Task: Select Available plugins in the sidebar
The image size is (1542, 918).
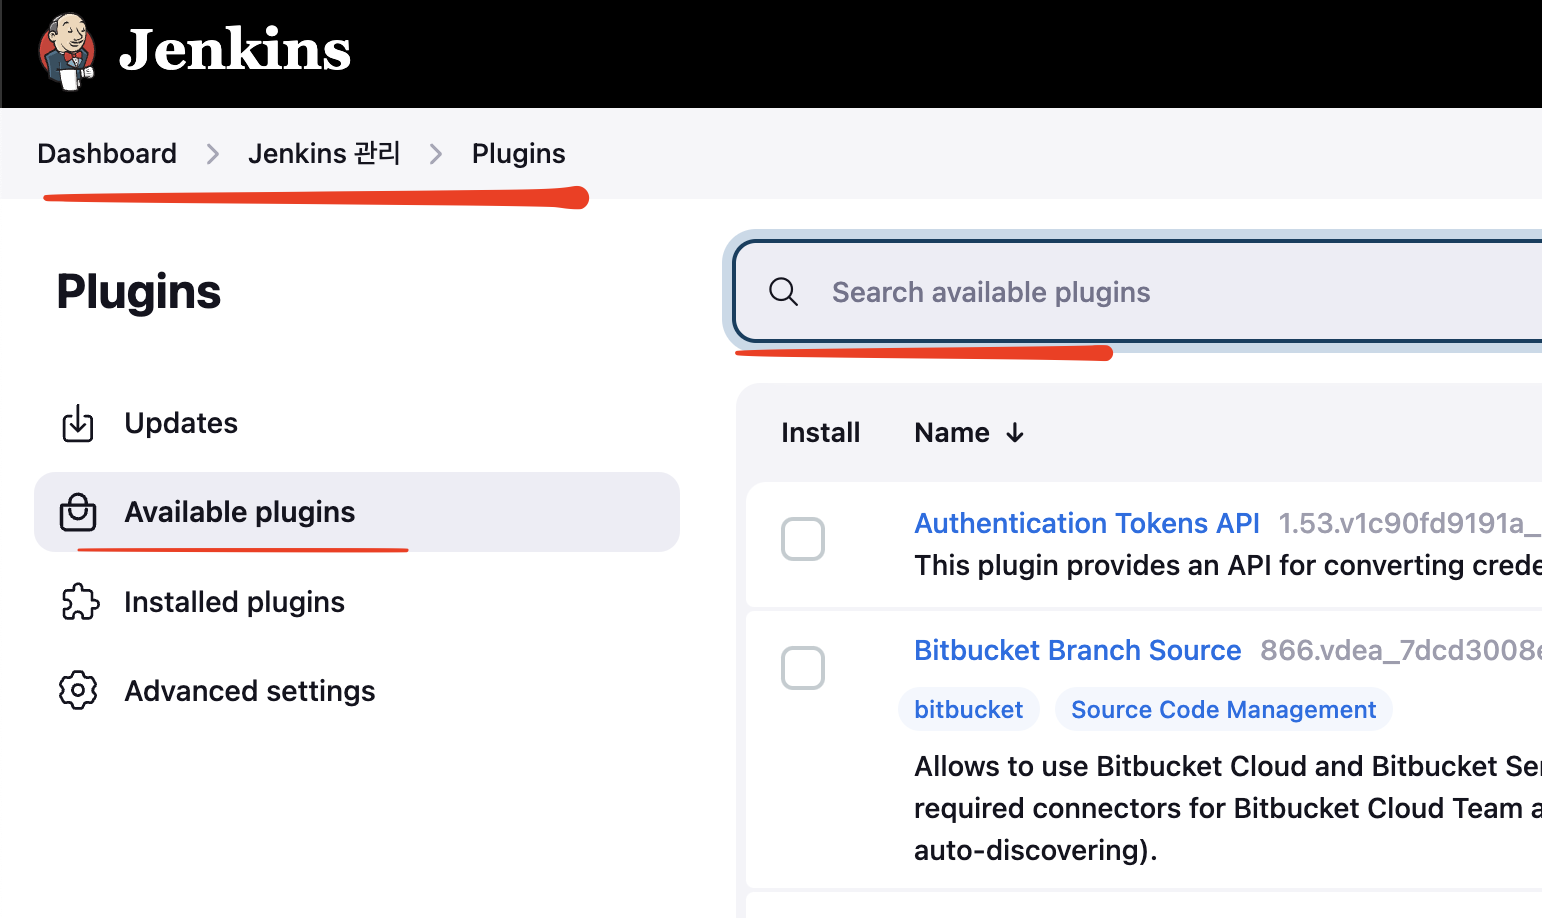Action: (357, 512)
